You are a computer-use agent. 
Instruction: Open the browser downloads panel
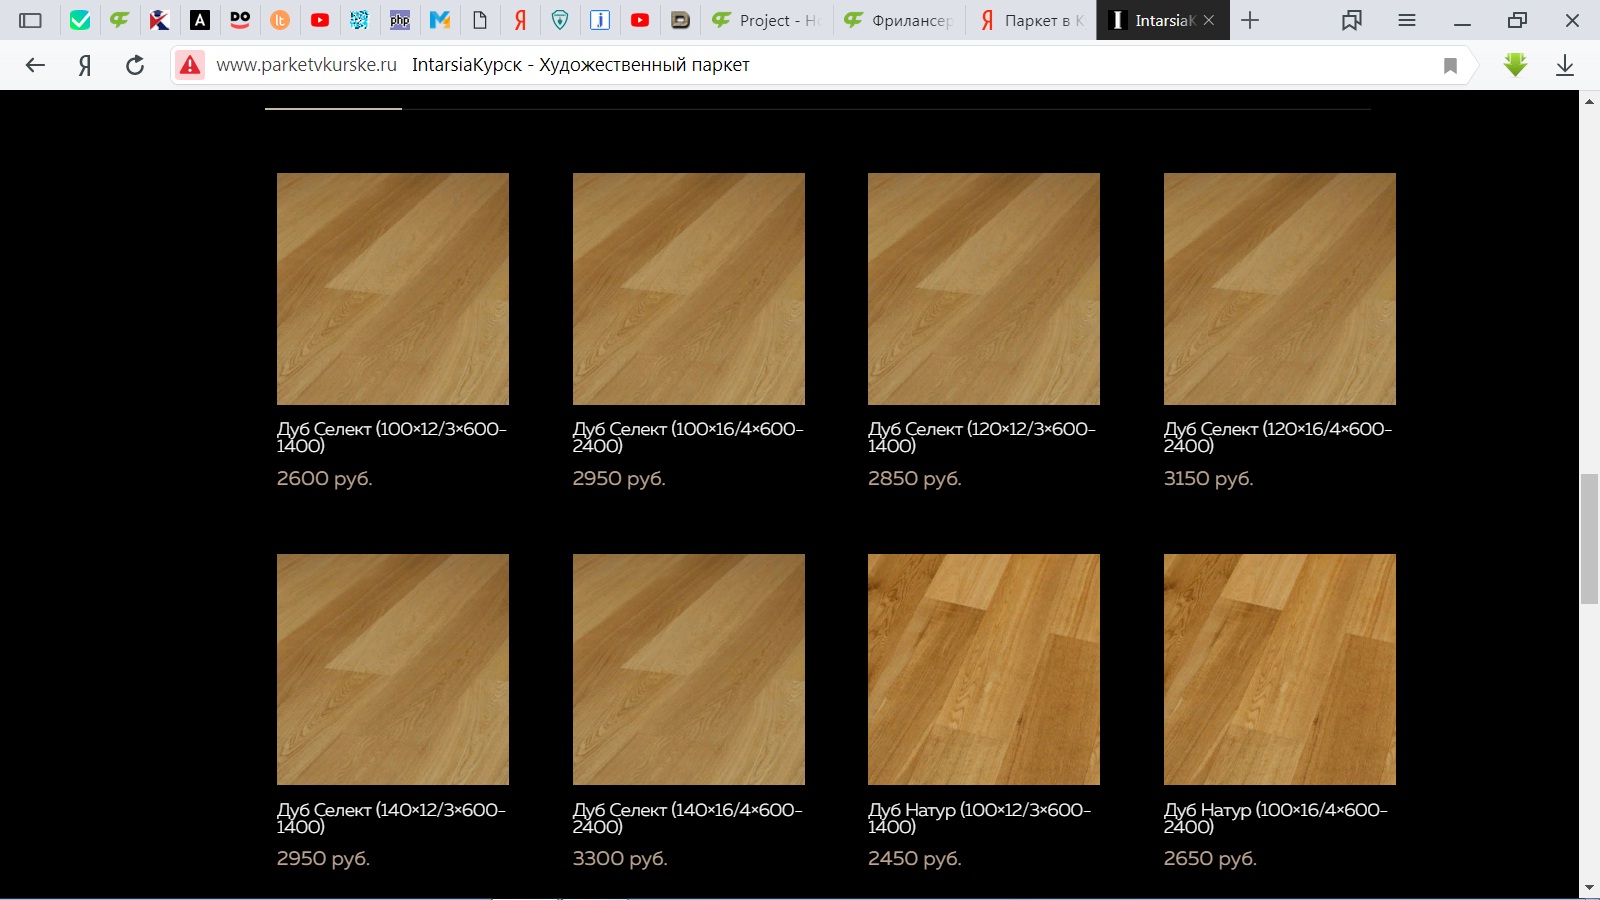(x=1565, y=65)
